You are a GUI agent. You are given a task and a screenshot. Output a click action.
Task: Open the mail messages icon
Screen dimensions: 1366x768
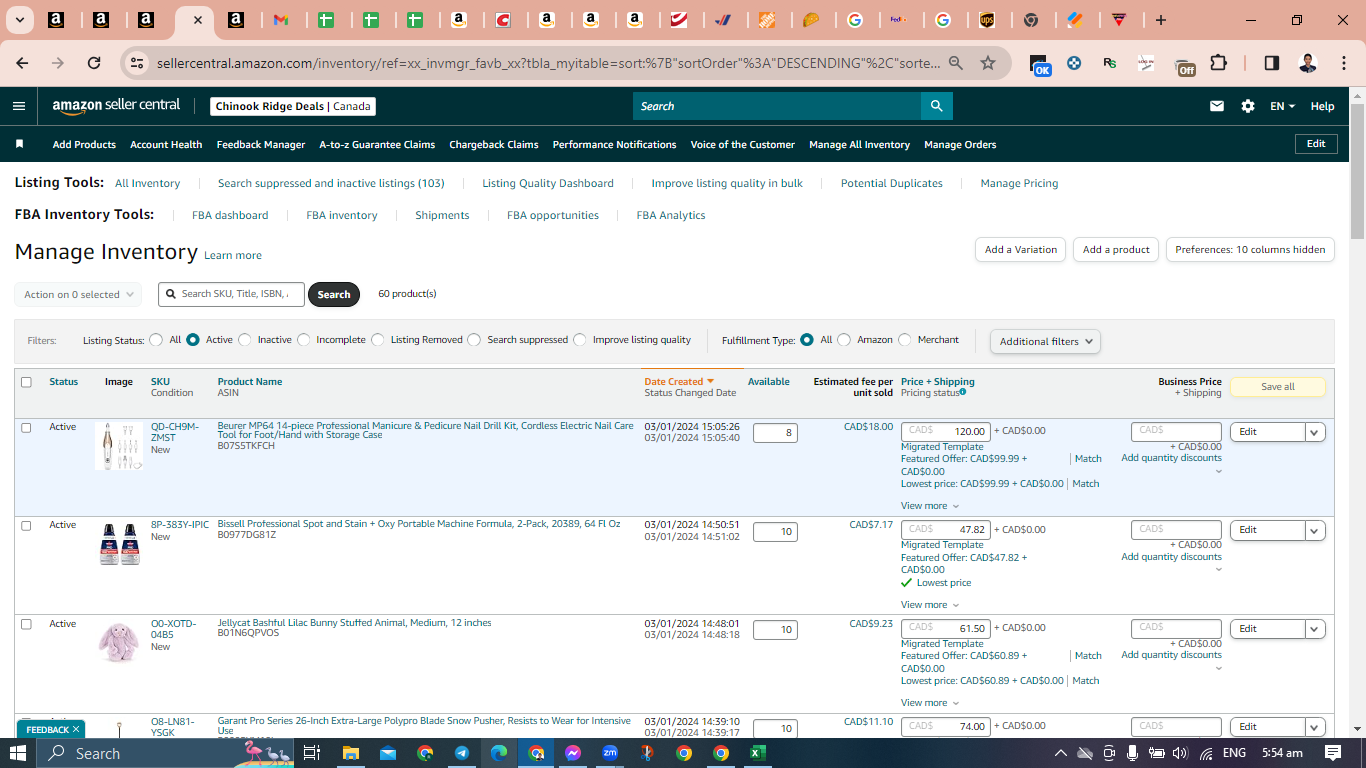(1217, 106)
